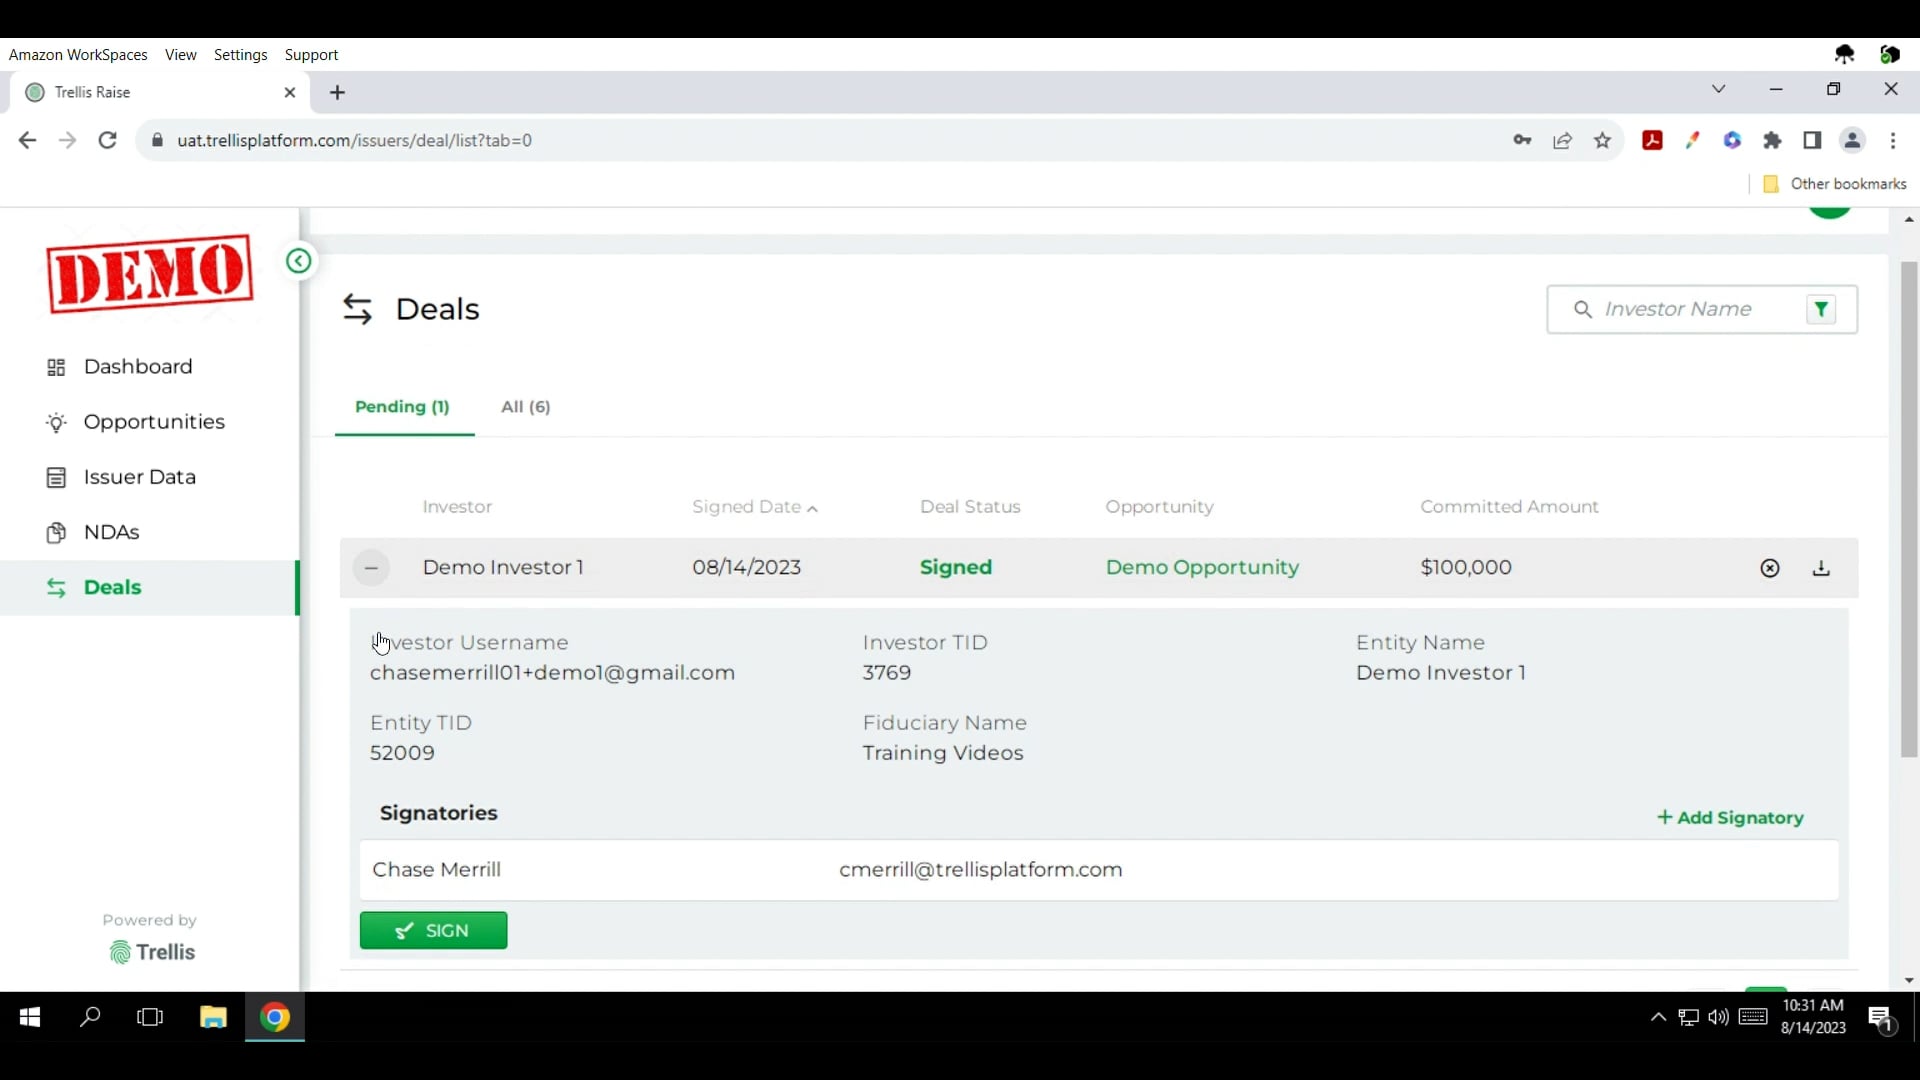Open a new browser tab
The height and width of the screenshot is (1080, 1920).
pyautogui.click(x=338, y=92)
